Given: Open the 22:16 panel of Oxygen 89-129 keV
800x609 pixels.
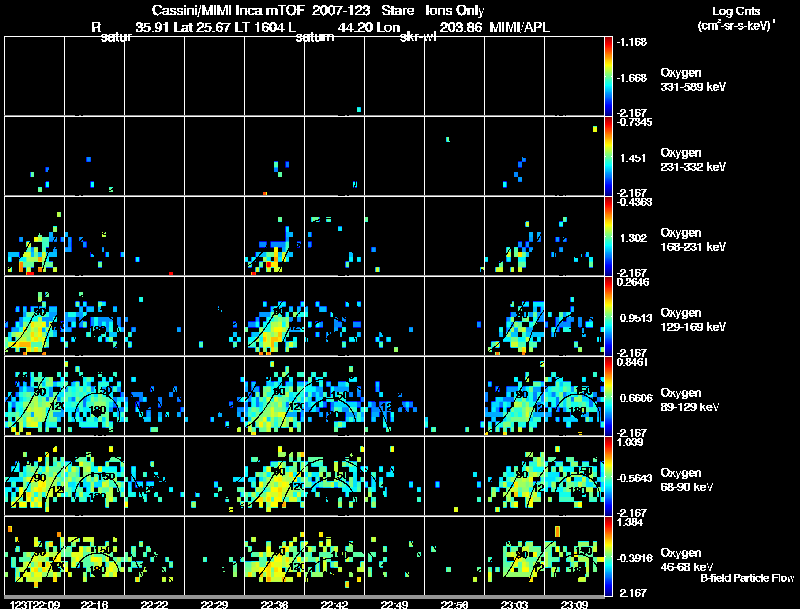Looking at the screenshot, I should click(x=94, y=396).
